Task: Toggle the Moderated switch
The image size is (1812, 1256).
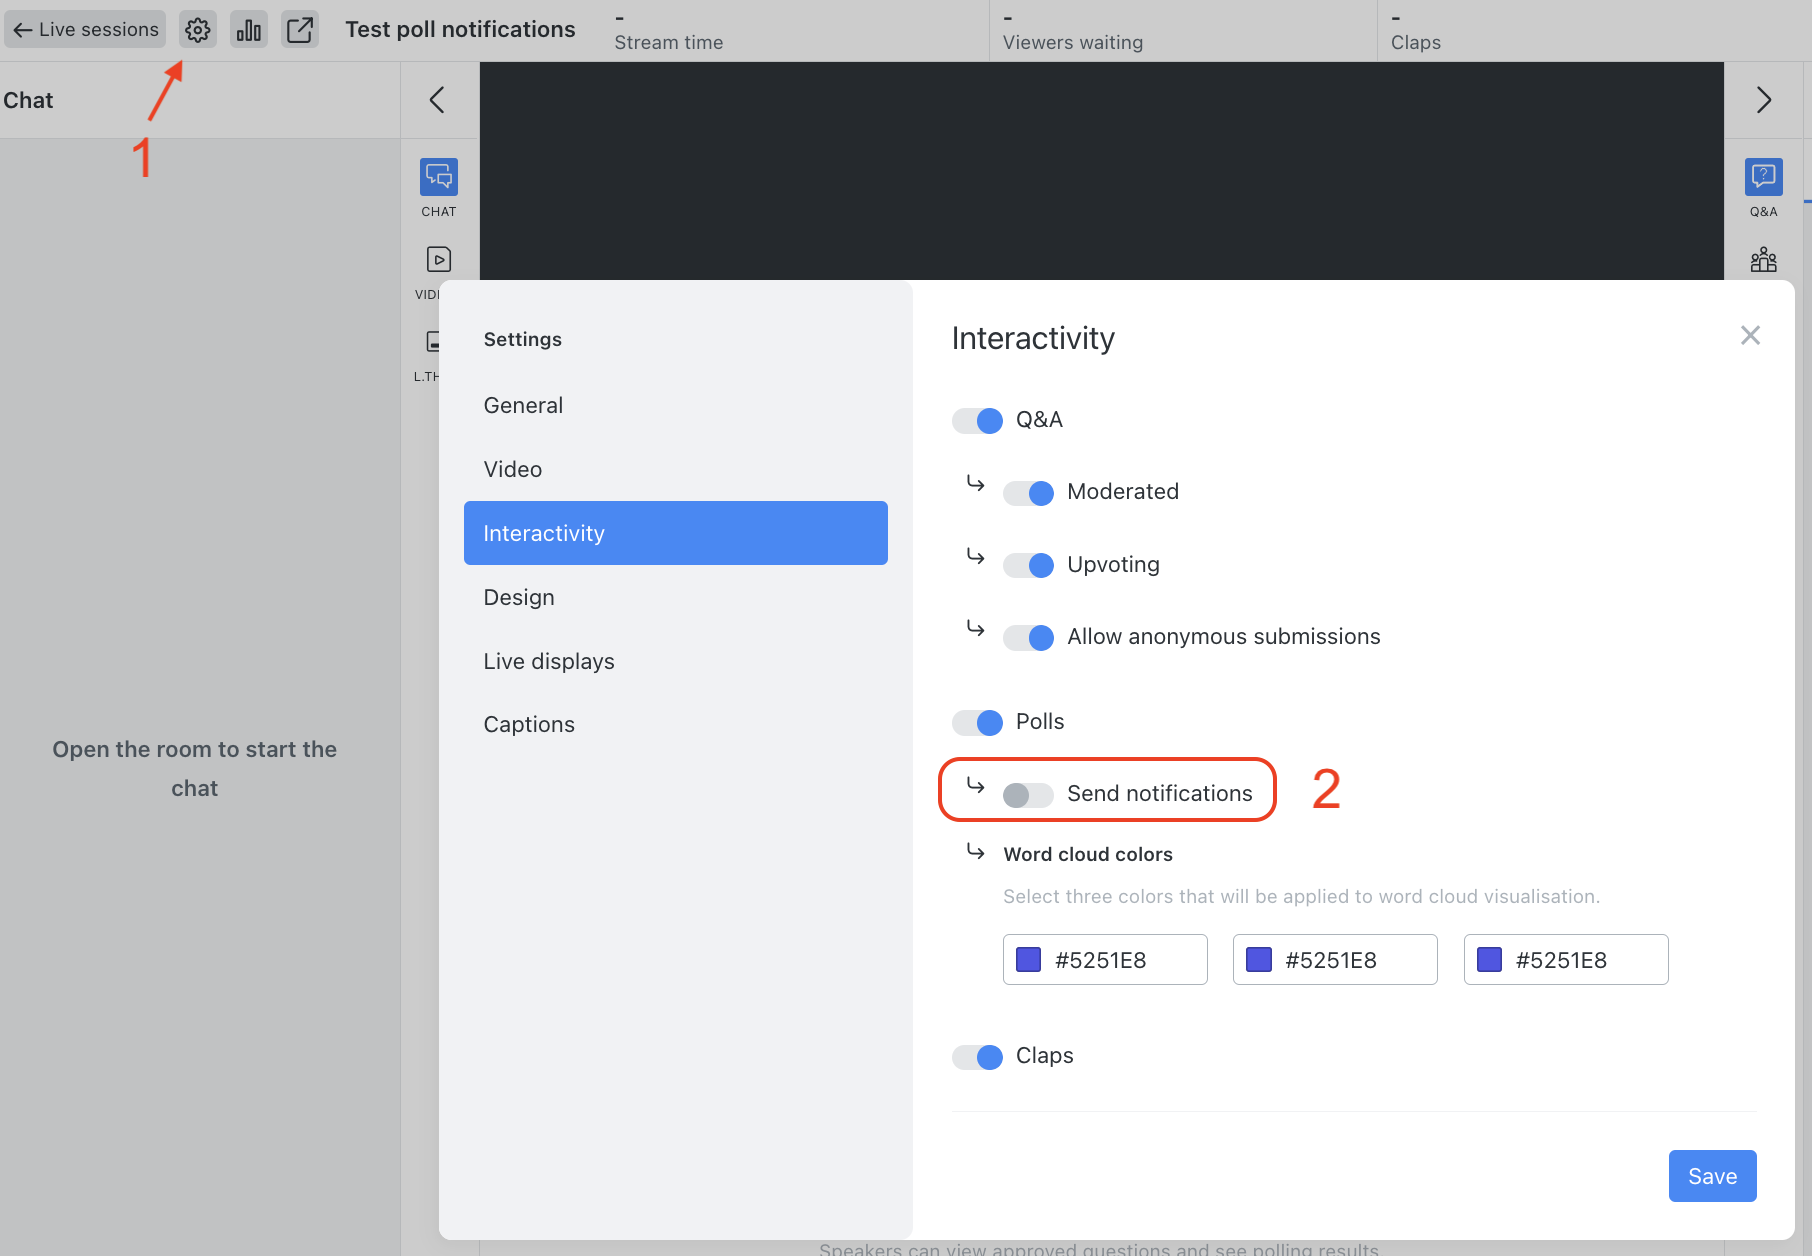Action: 1029,492
